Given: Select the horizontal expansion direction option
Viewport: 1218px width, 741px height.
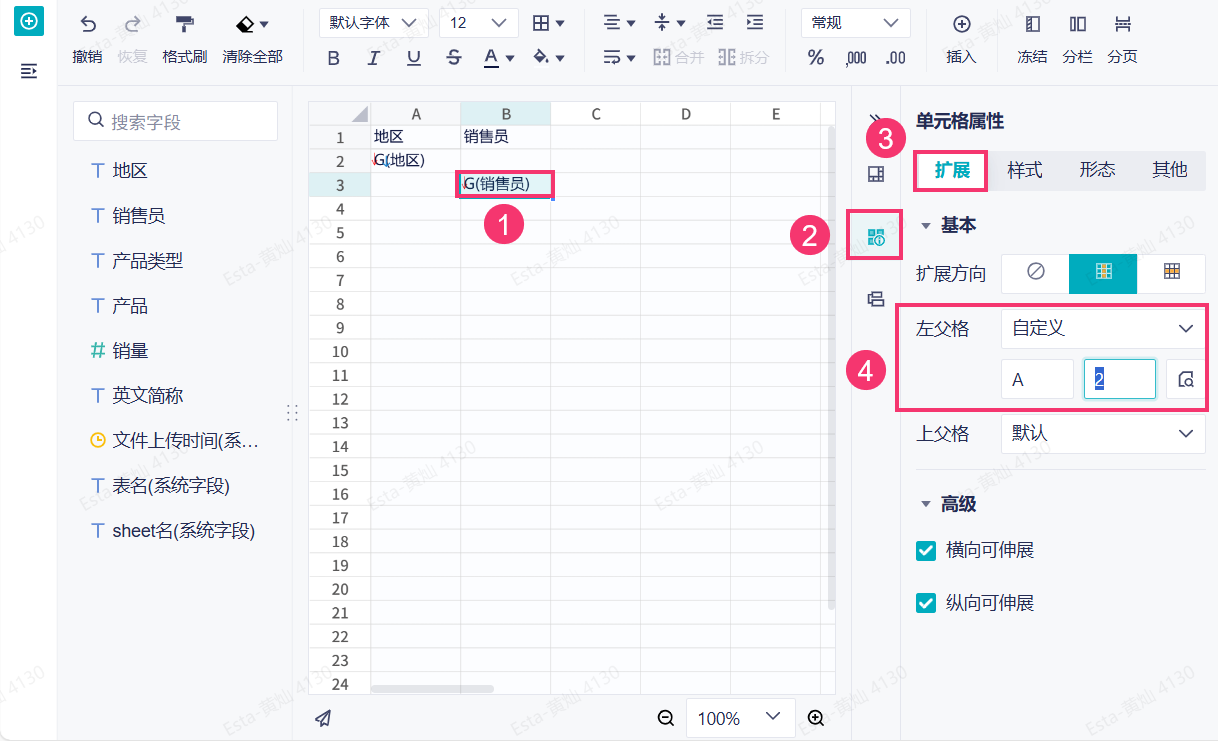Looking at the screenshot, I should (1171, 273).
